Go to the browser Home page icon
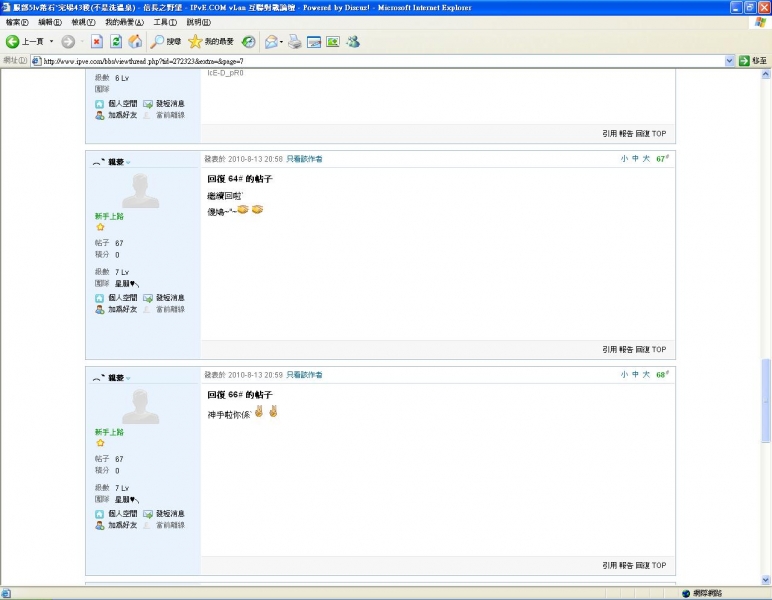This screenshot has height=600, width=772. click(134, 41)
